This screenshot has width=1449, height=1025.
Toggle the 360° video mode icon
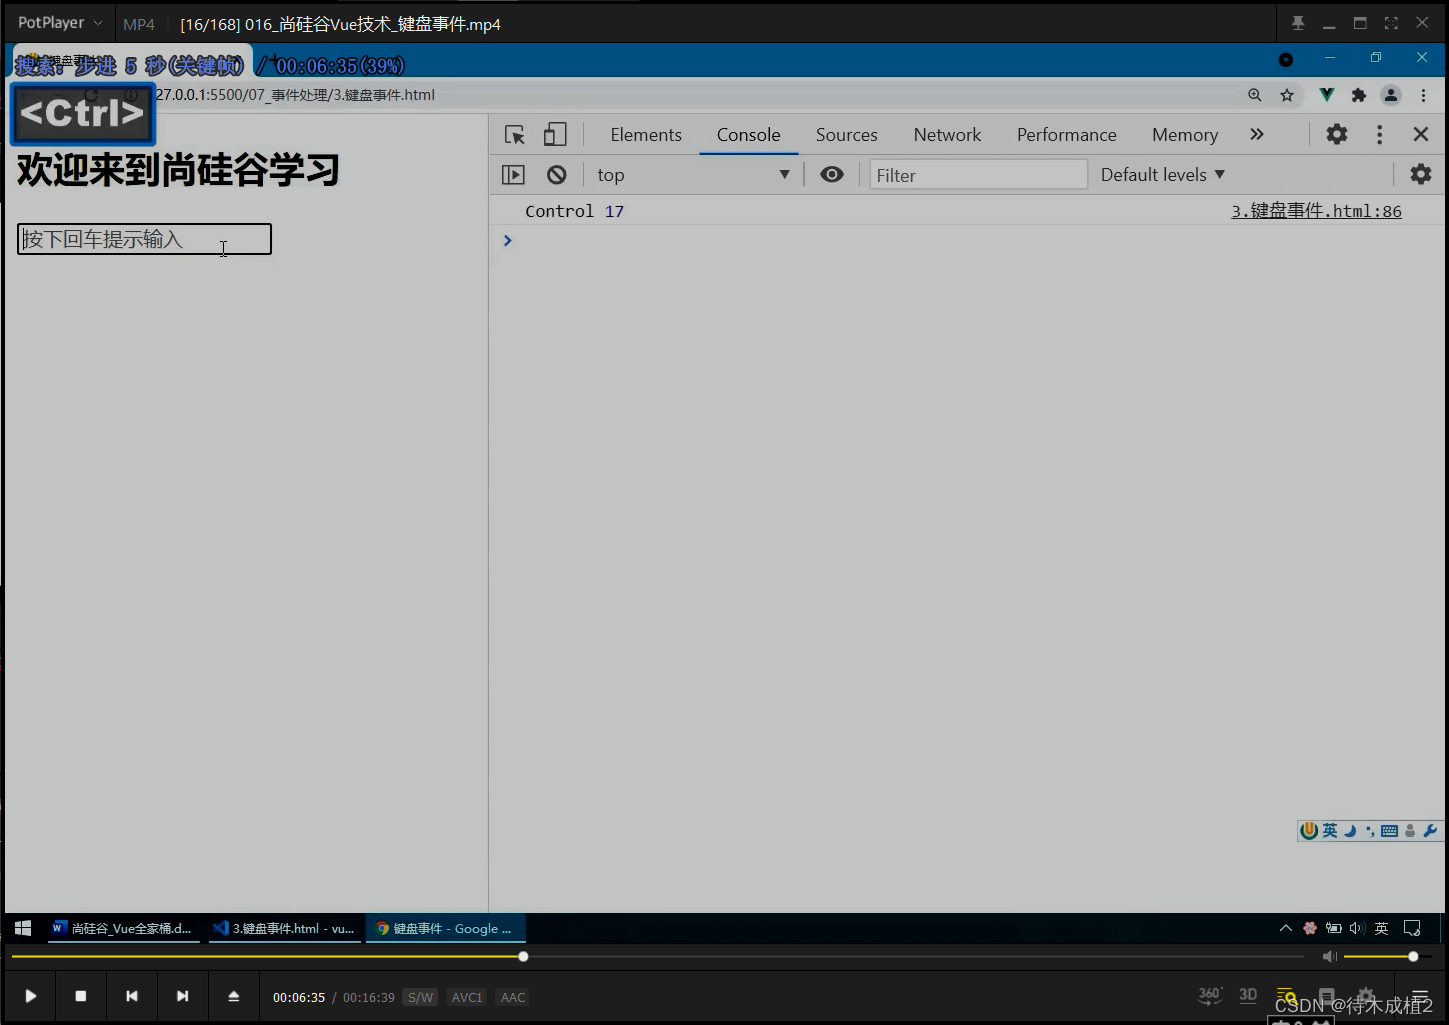point(1210,995)
